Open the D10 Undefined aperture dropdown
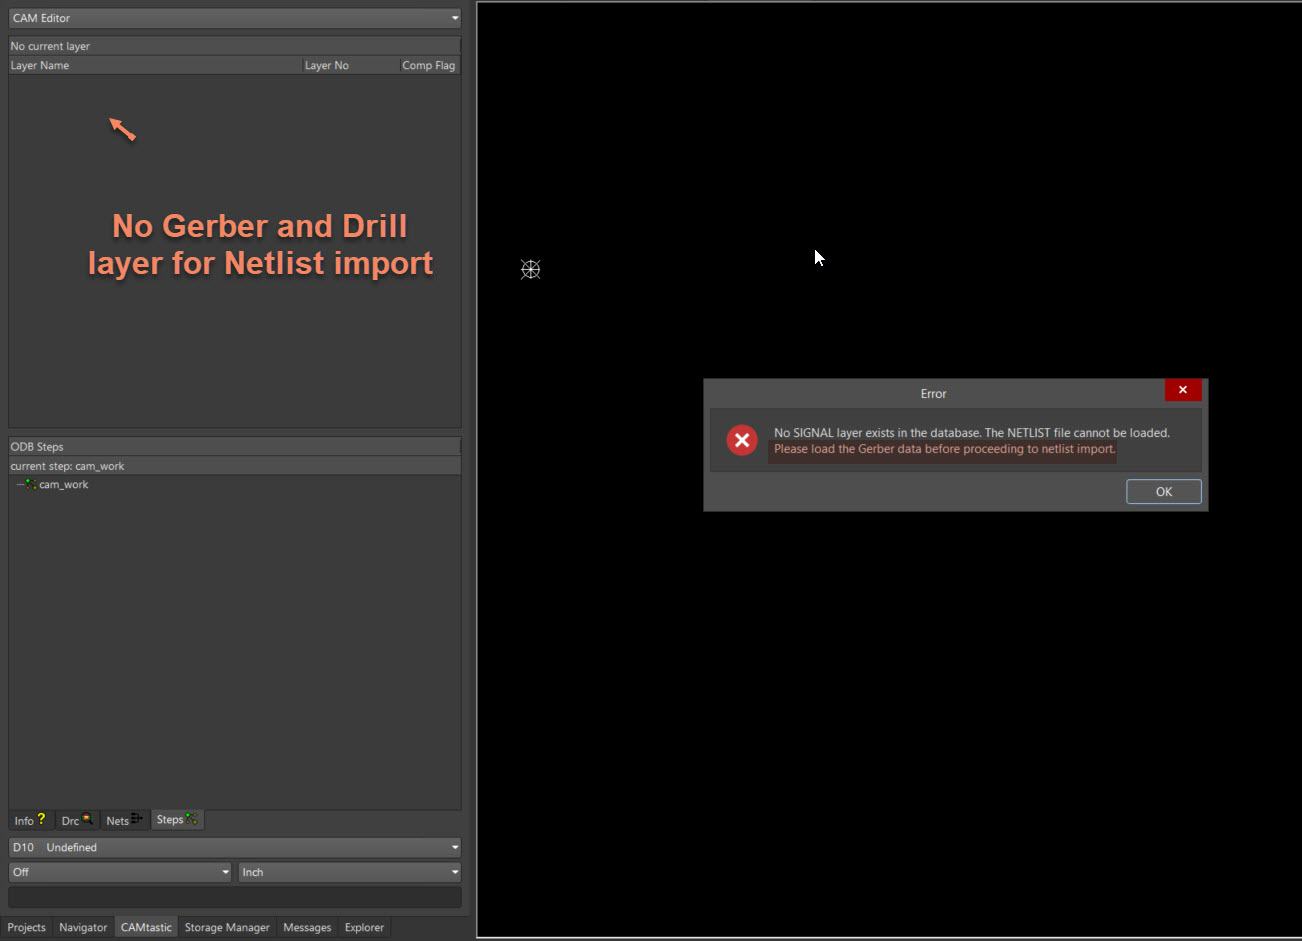 pyautogui.click(x=235, y=847)
